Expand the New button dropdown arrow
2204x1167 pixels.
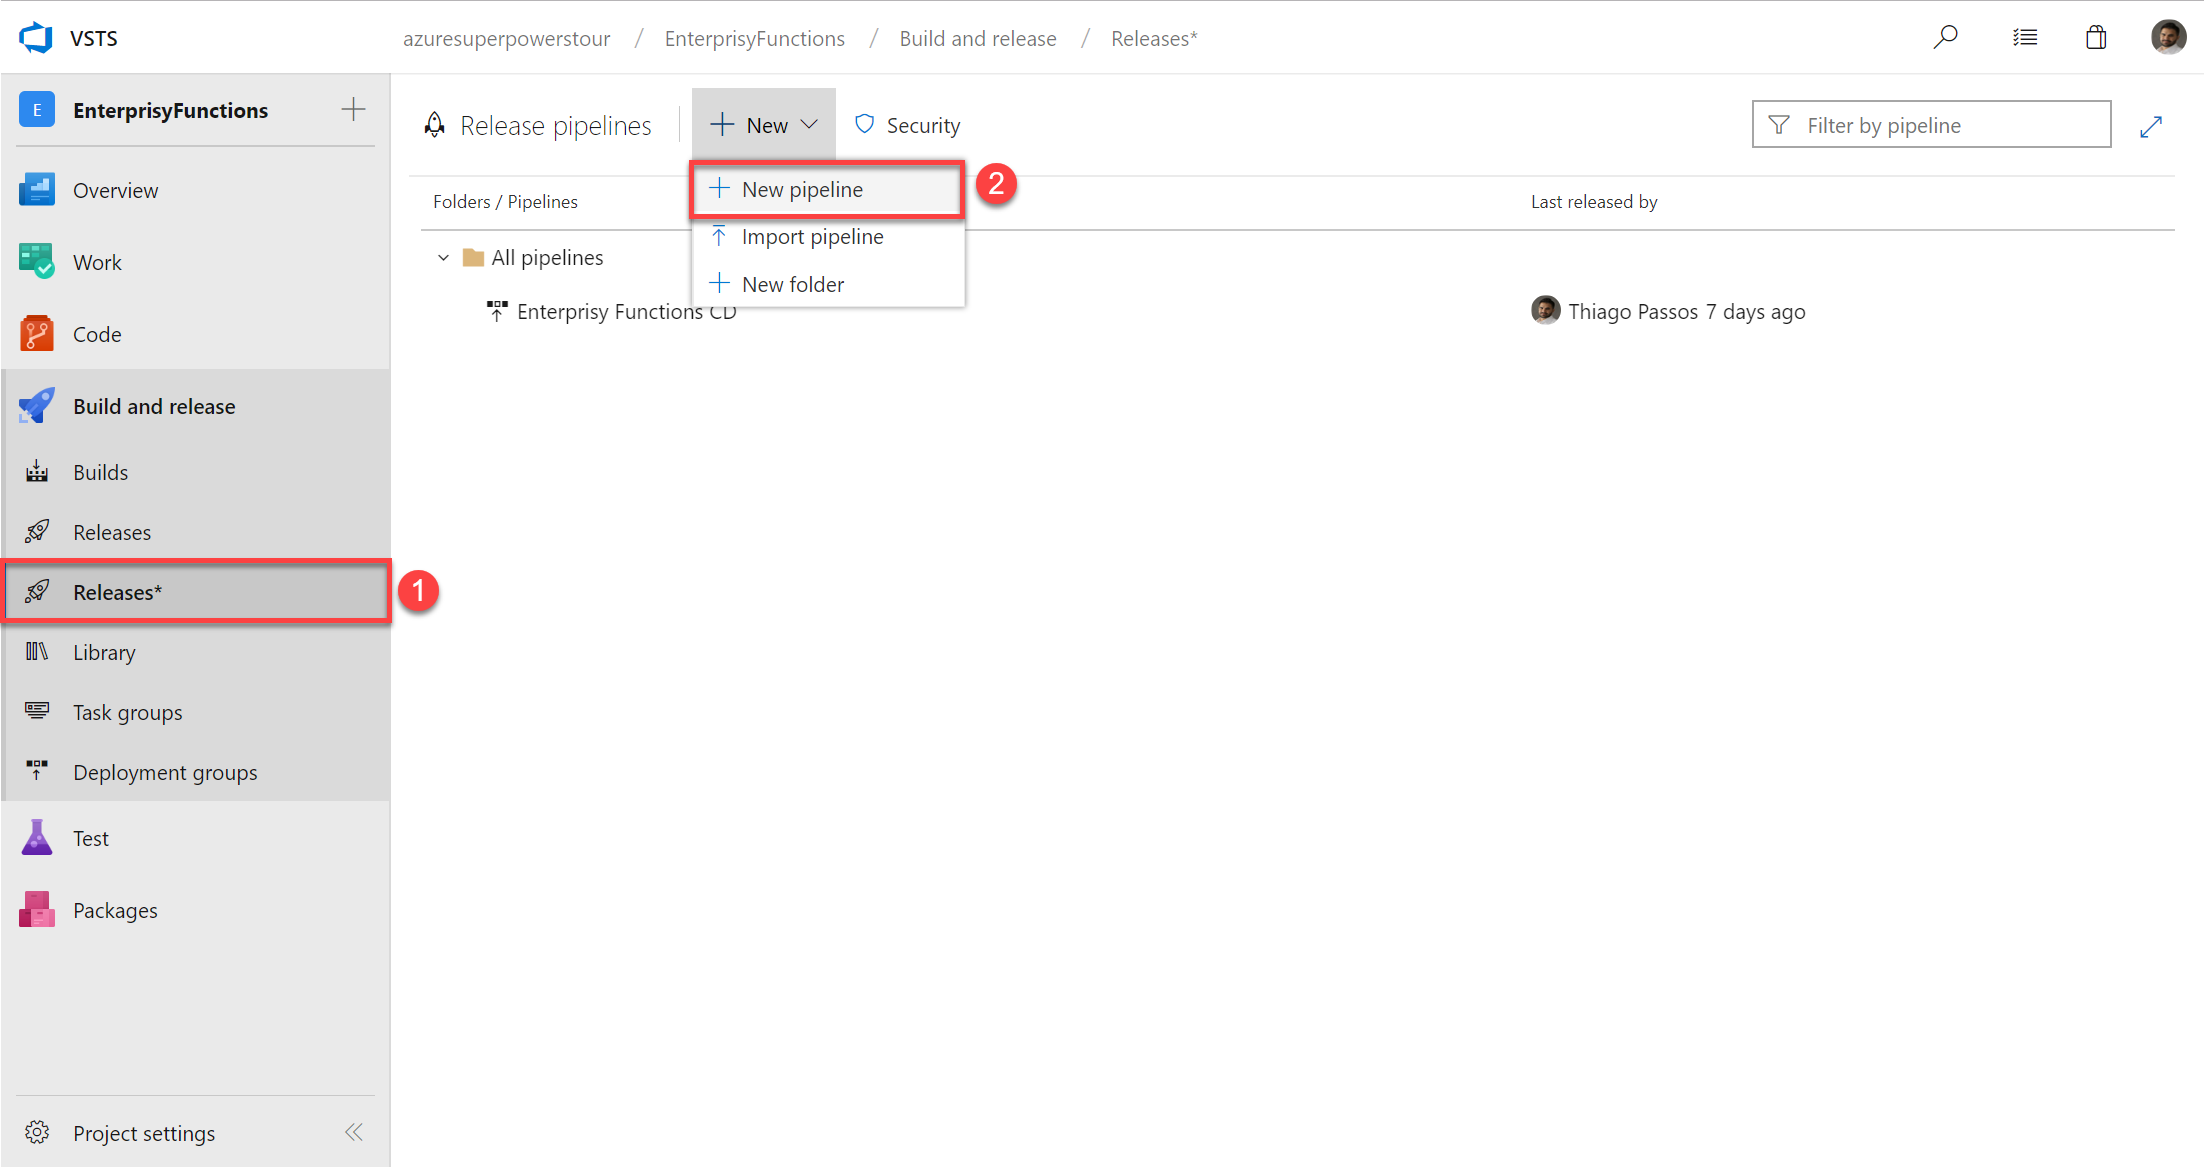click(810, 125)
